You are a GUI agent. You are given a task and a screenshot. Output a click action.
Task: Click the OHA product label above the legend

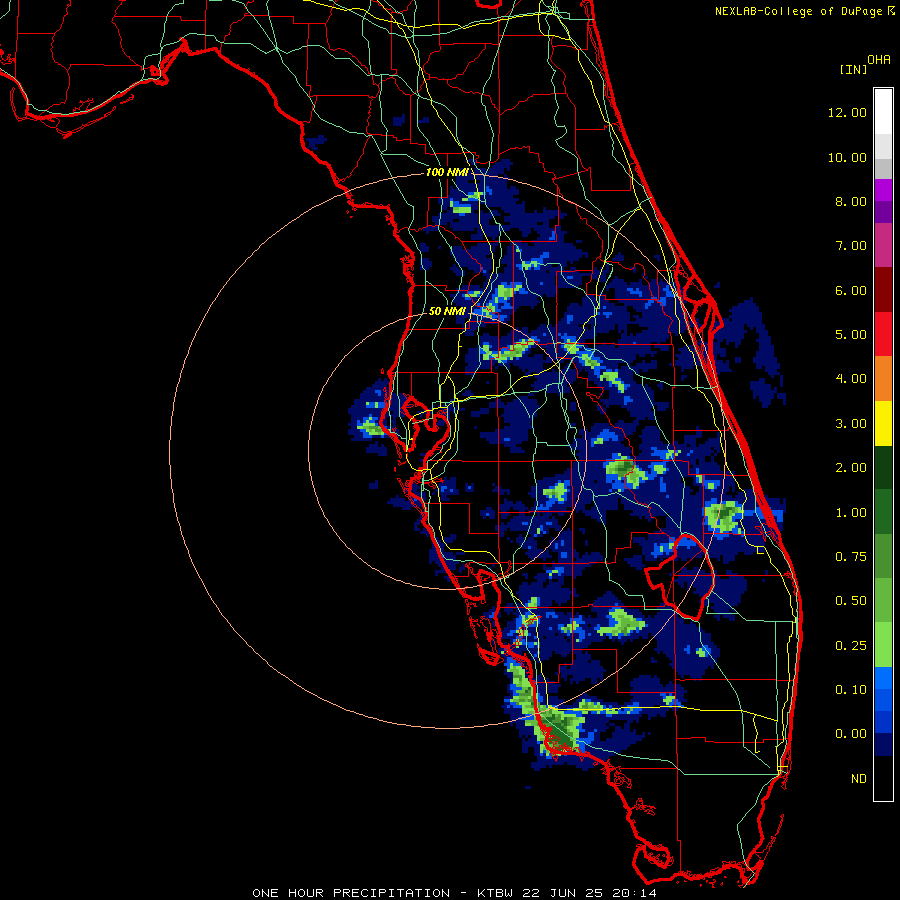(x=879, y=60)
